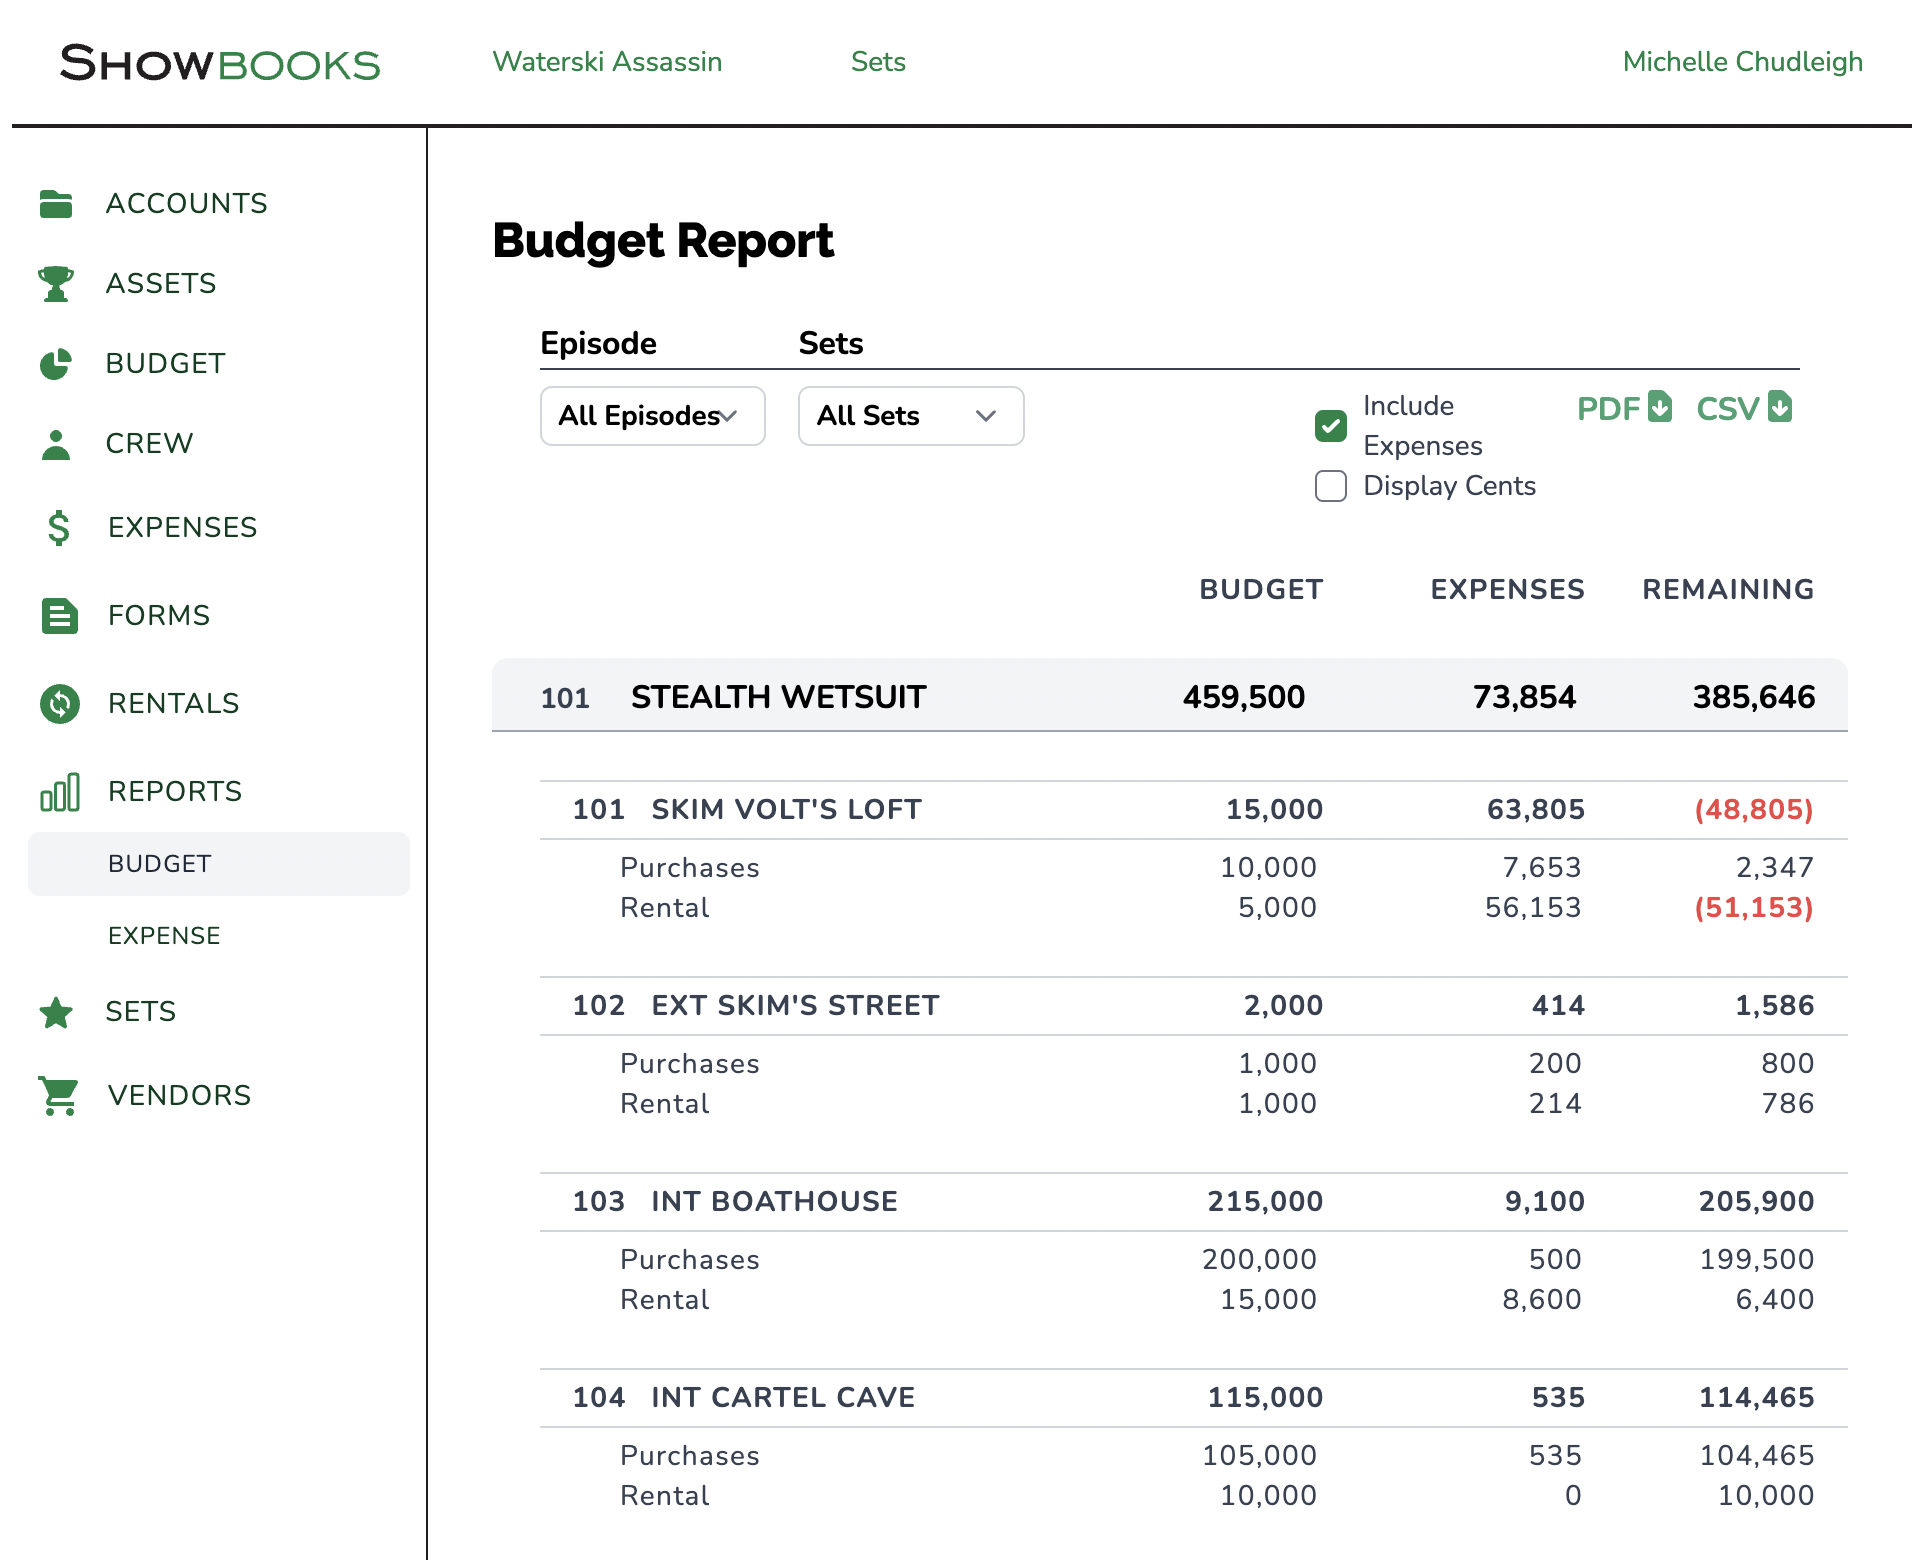Open the Expenses sidebar section

[182, 527]
